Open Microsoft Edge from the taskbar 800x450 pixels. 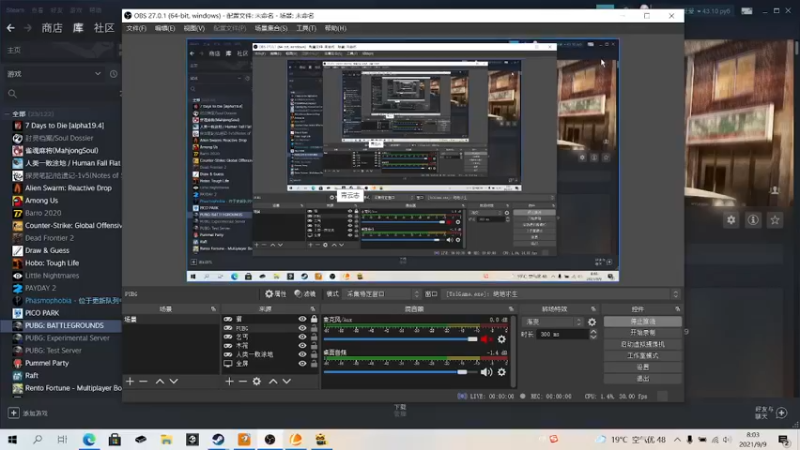click(x=89, y=439)
